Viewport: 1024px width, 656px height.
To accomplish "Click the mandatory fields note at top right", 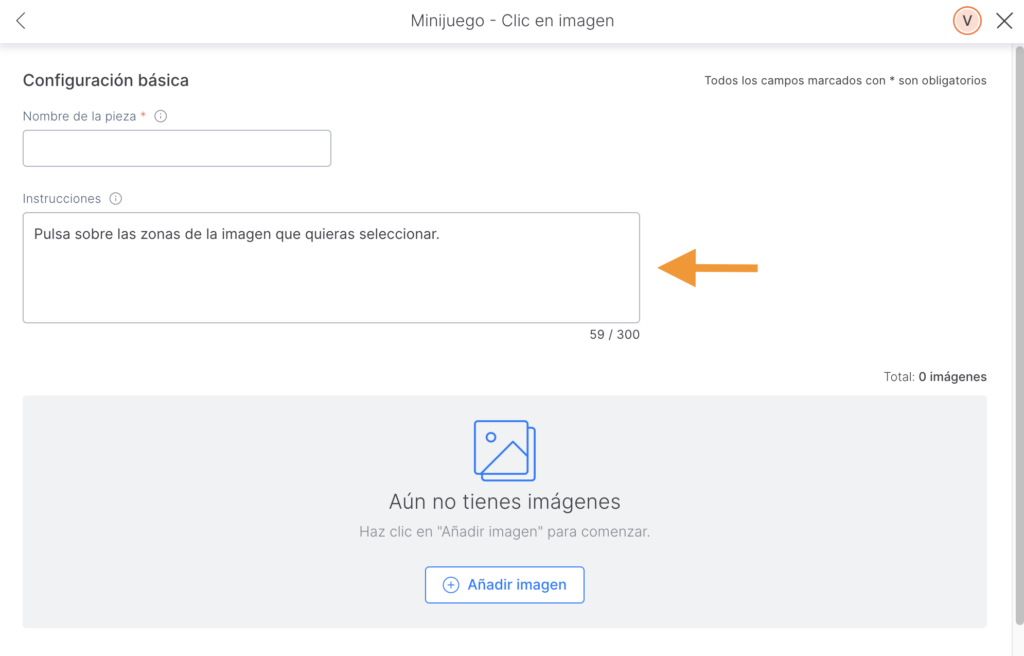I will click(845, 81).
